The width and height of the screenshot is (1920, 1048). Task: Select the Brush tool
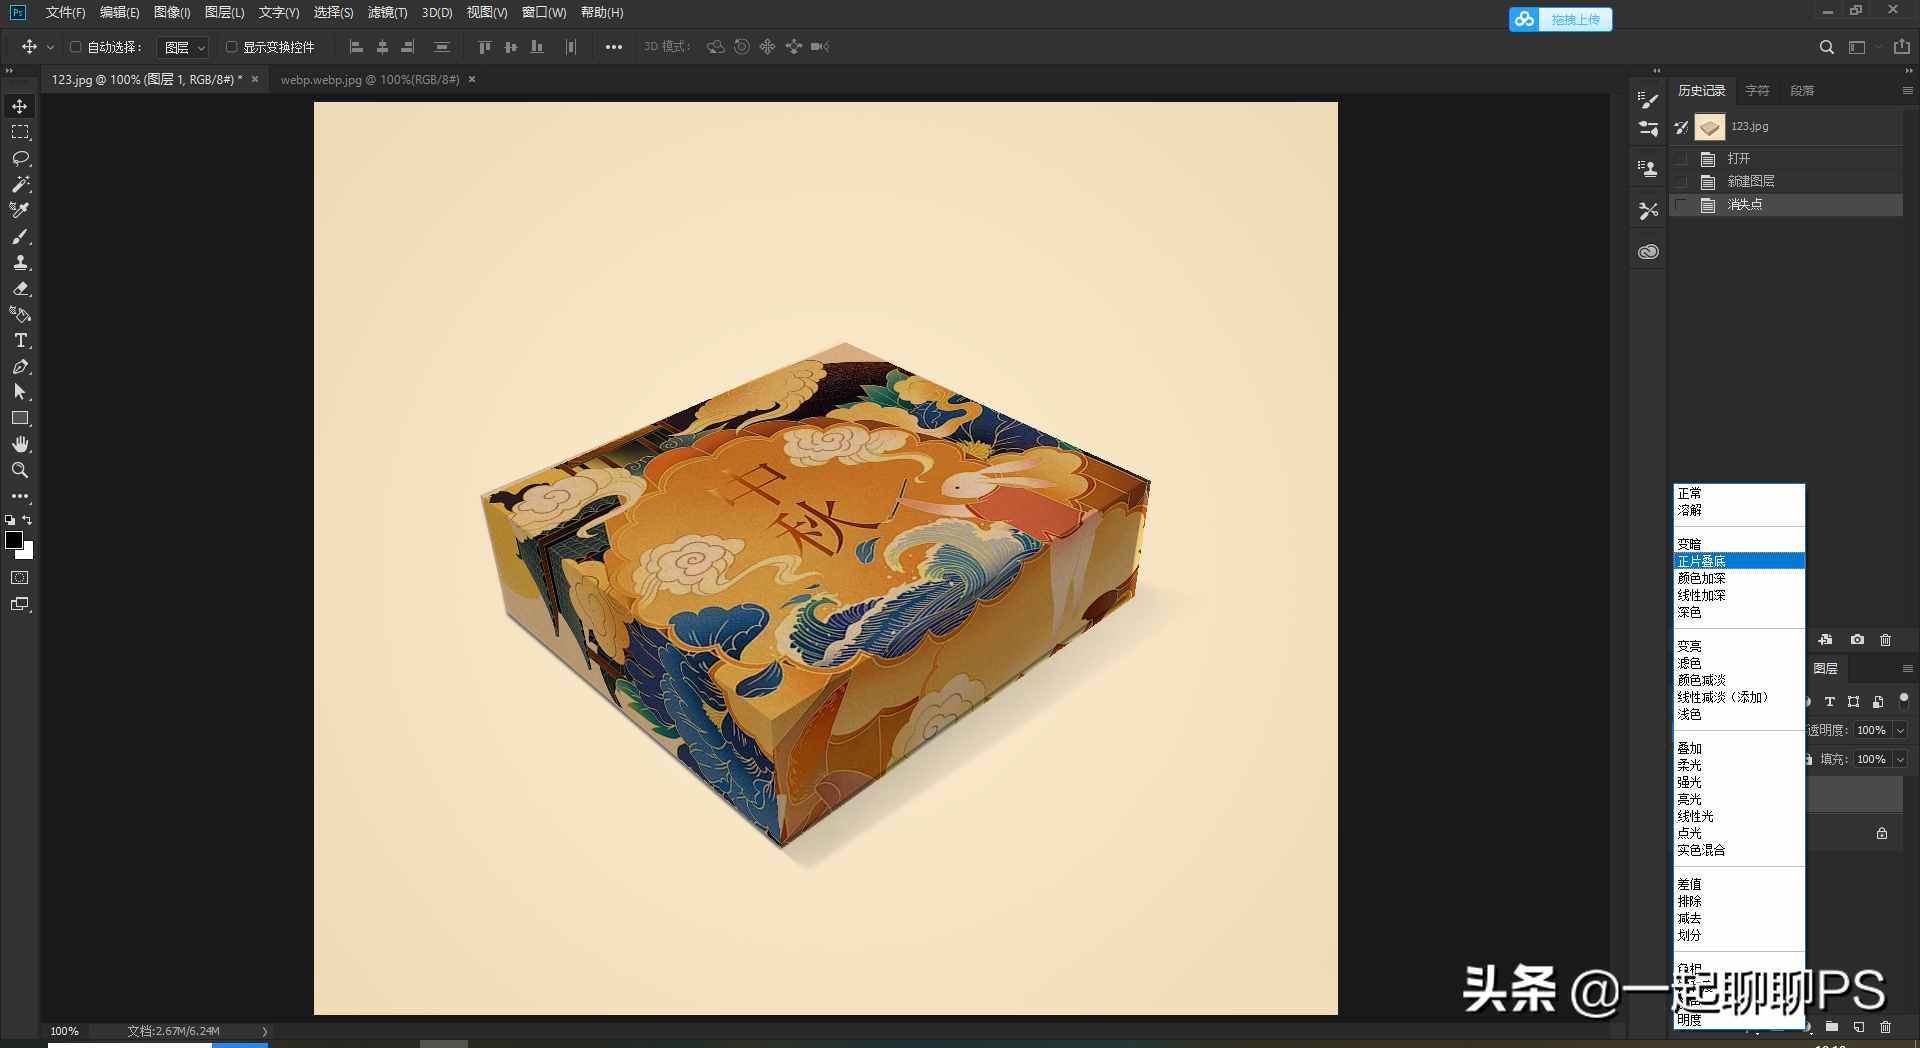(x=20, y=237)
